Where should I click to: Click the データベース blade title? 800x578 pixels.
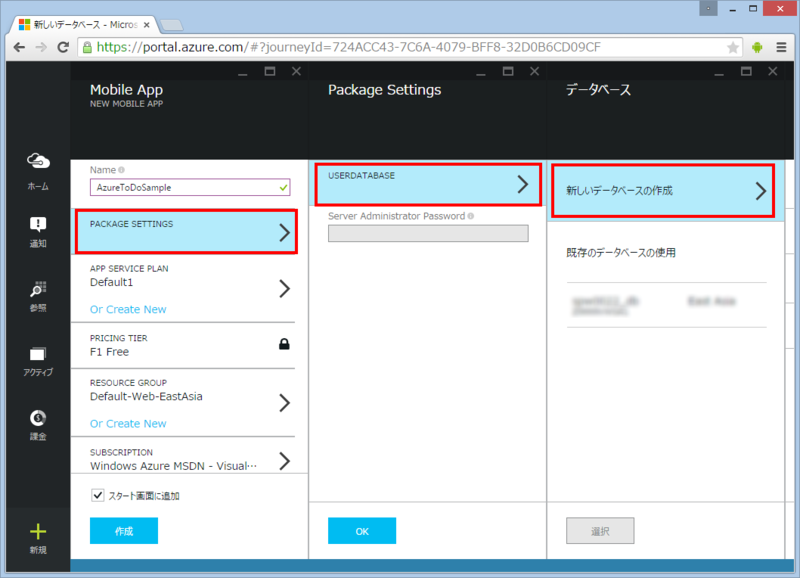pos(598,90)
